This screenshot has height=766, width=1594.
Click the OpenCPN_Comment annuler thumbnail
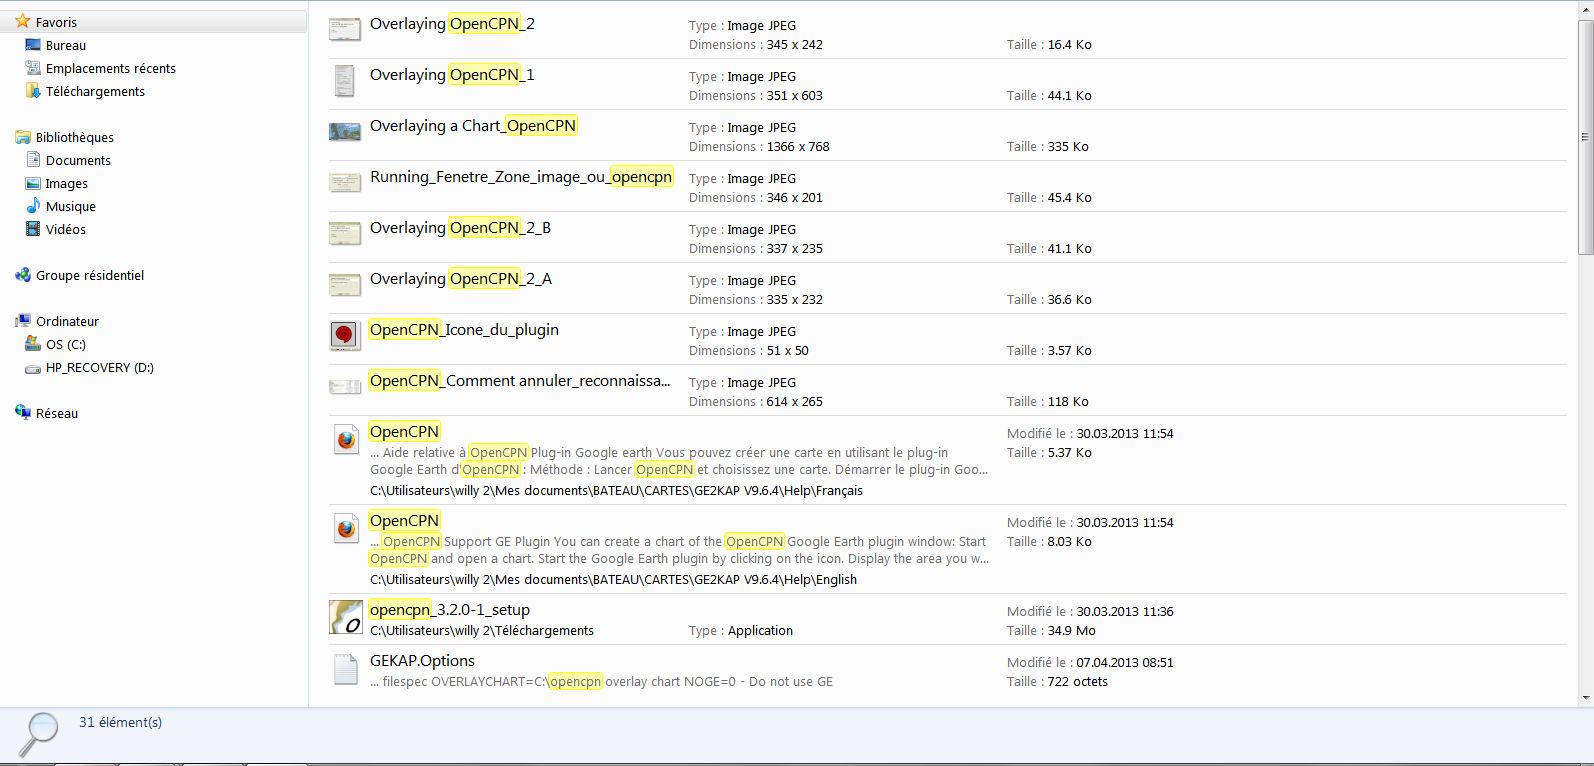pyautogui.click(x=345, y=386)
